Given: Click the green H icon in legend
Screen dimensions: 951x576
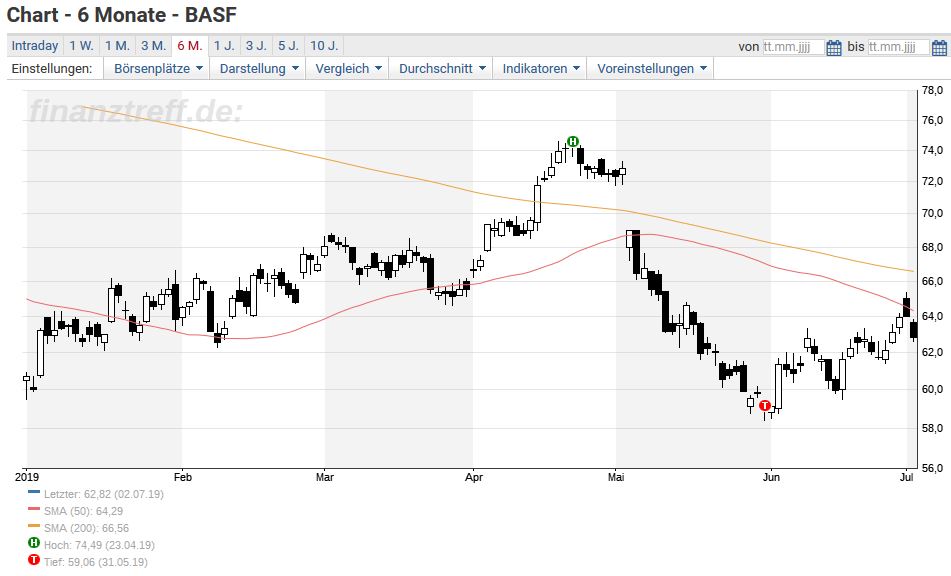Looking at the screenshot, I should 34,544.
